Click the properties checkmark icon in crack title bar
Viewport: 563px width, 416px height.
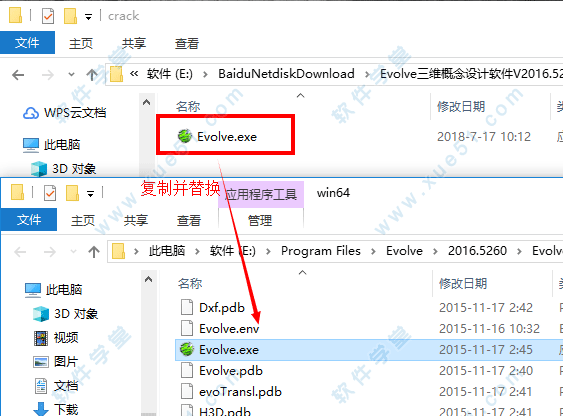[x=48, y=16]
